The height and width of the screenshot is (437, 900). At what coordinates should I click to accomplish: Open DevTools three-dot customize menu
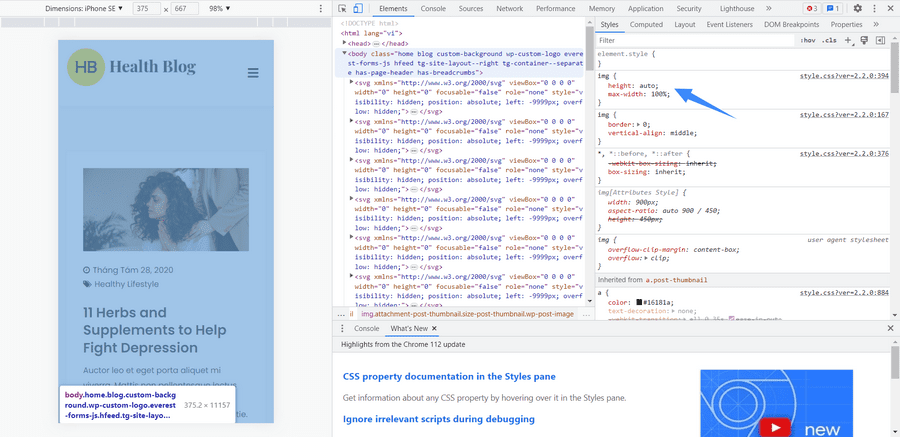pyautogui.click(x=875, y=9)
